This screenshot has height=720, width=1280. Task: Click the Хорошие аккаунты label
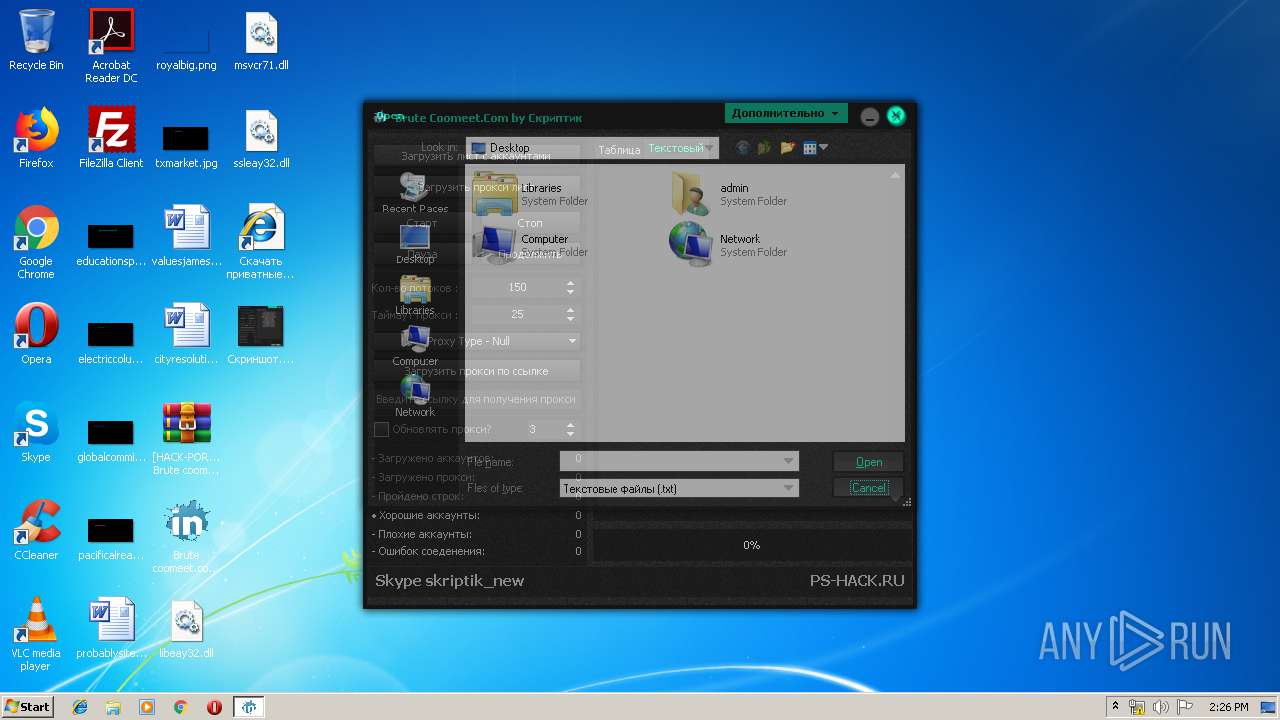pos(425,516)
